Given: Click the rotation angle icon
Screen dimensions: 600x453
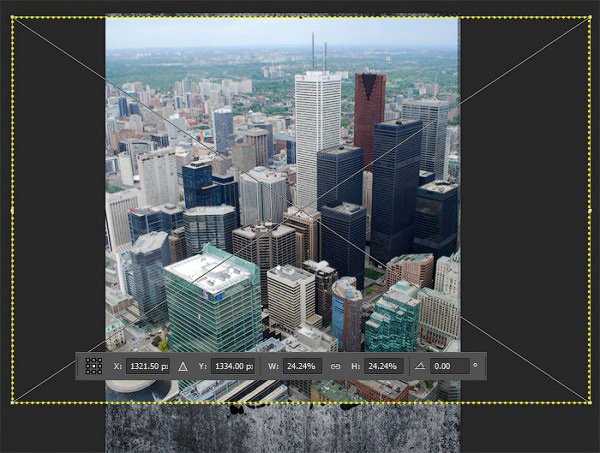Looking at the screenshot, I should coord(420,366).
